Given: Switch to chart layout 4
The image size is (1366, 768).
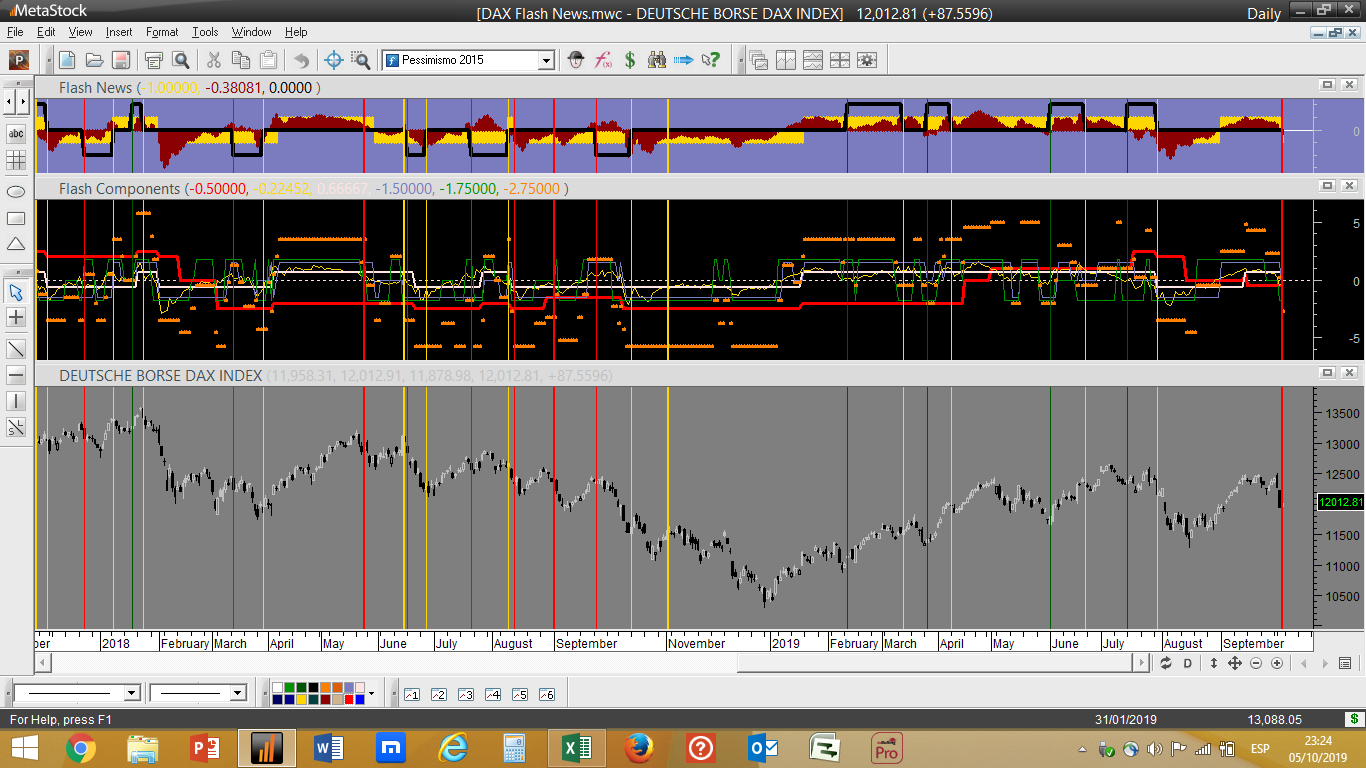Looking at the screenshot, I should pos(492,694).
